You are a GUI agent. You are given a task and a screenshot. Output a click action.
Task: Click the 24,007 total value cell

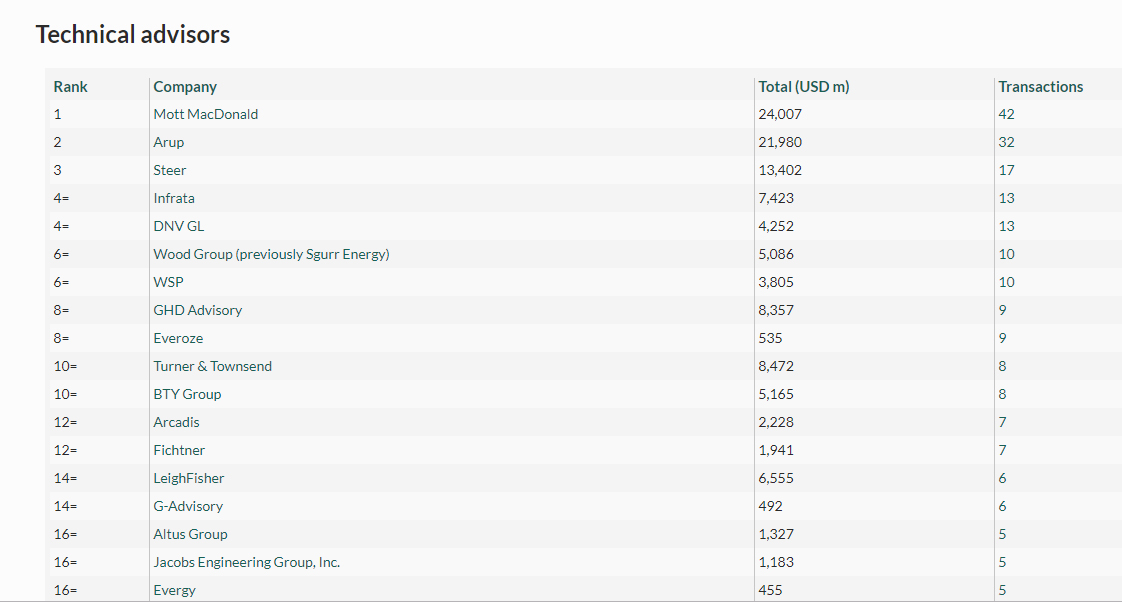[x=780, y=114]
